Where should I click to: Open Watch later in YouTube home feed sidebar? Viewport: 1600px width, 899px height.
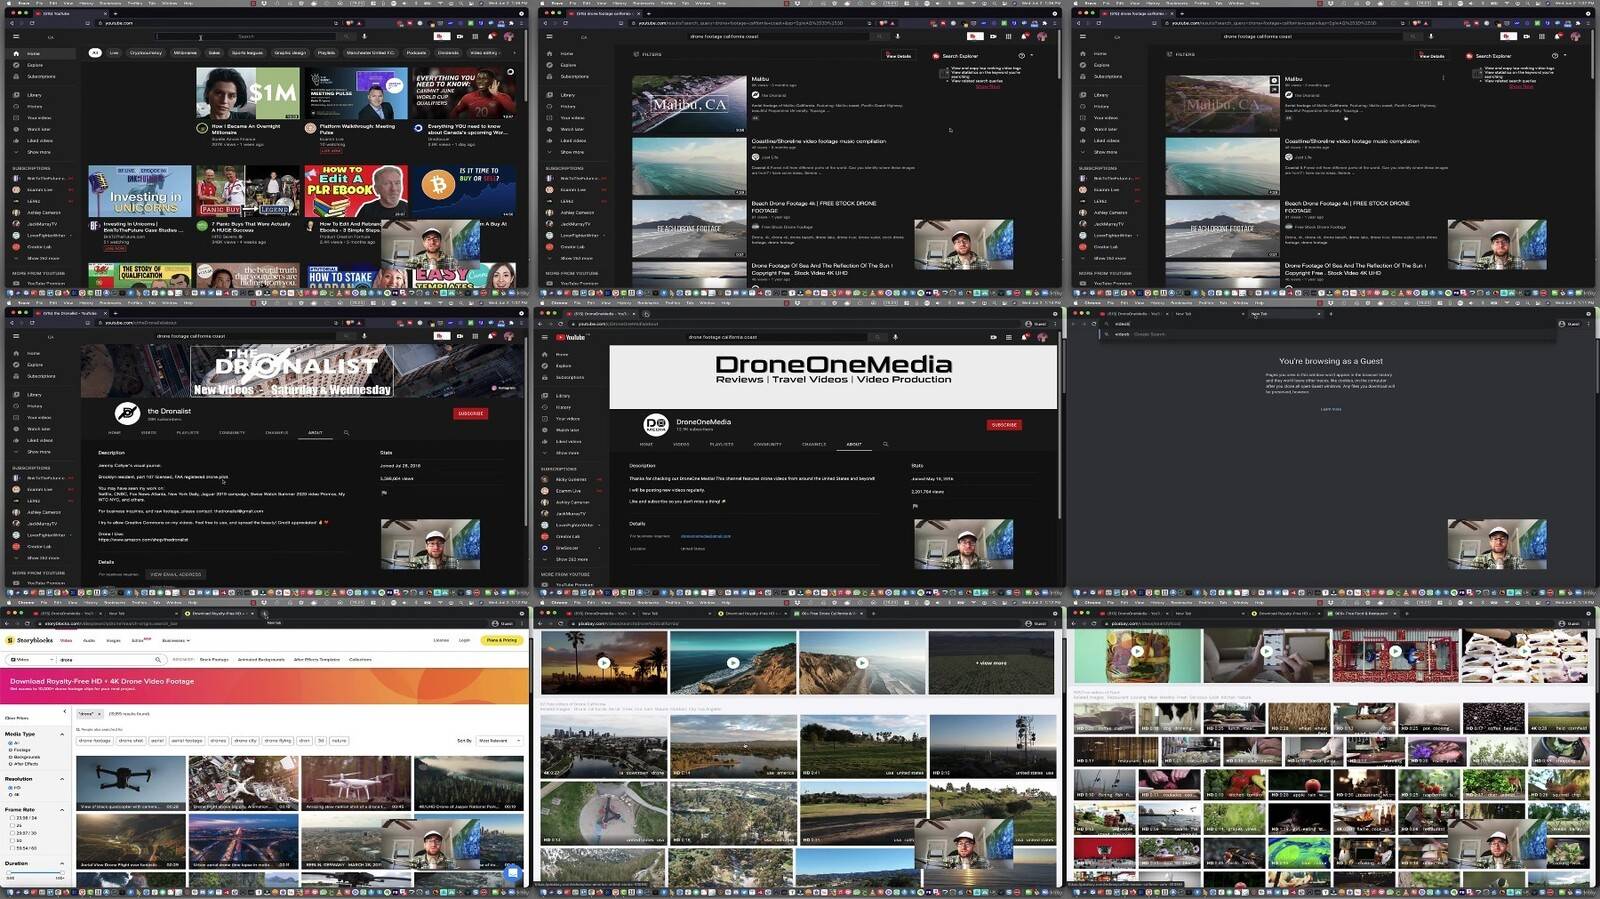click(32, 129)
